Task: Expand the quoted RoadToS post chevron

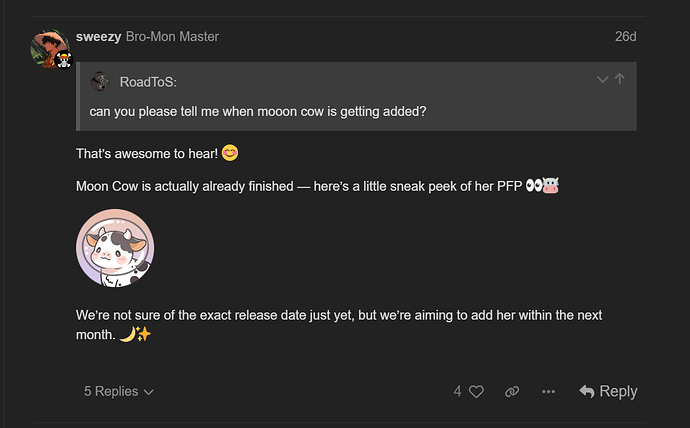Action: pyautogui.click(x=602, y=80)
